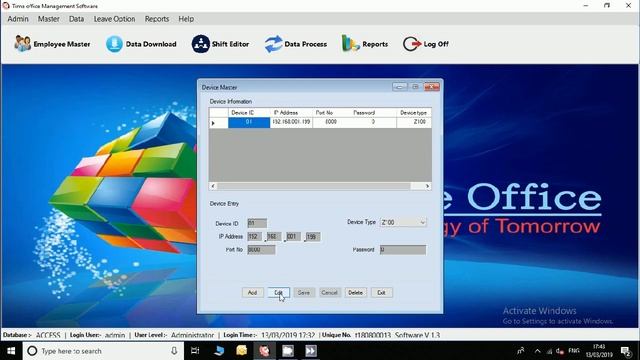The width and height of the screenshot is (640, 360).
Task: Click the taskbar search box
Action: pyautogui.click(x=102, y=351)
